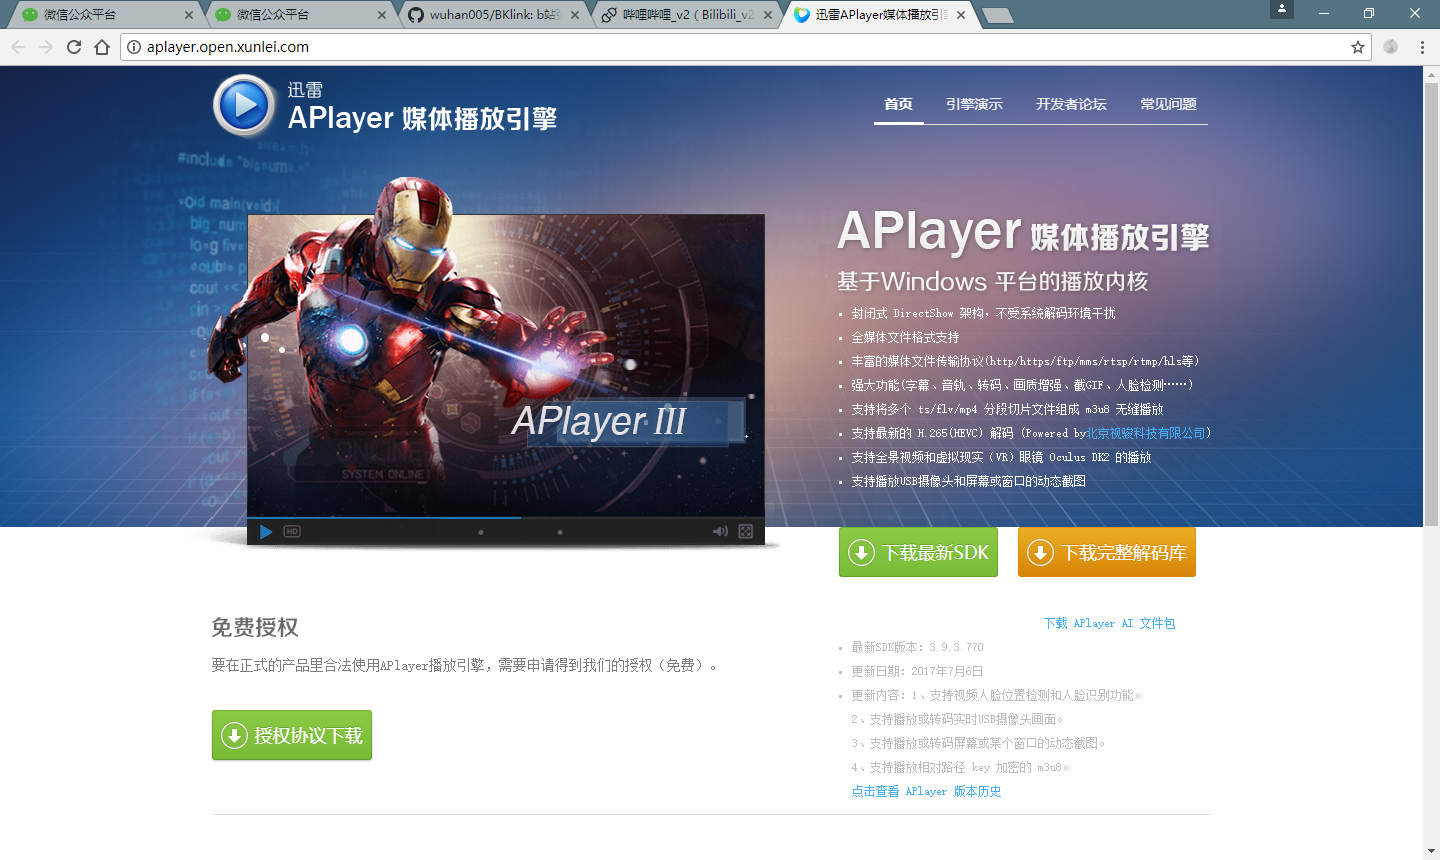Image resolution: width=1440 pixels, height=860 pixels.
Task: Enter fullscreen via the player's fullscreen icon
Action: (746, 532)
